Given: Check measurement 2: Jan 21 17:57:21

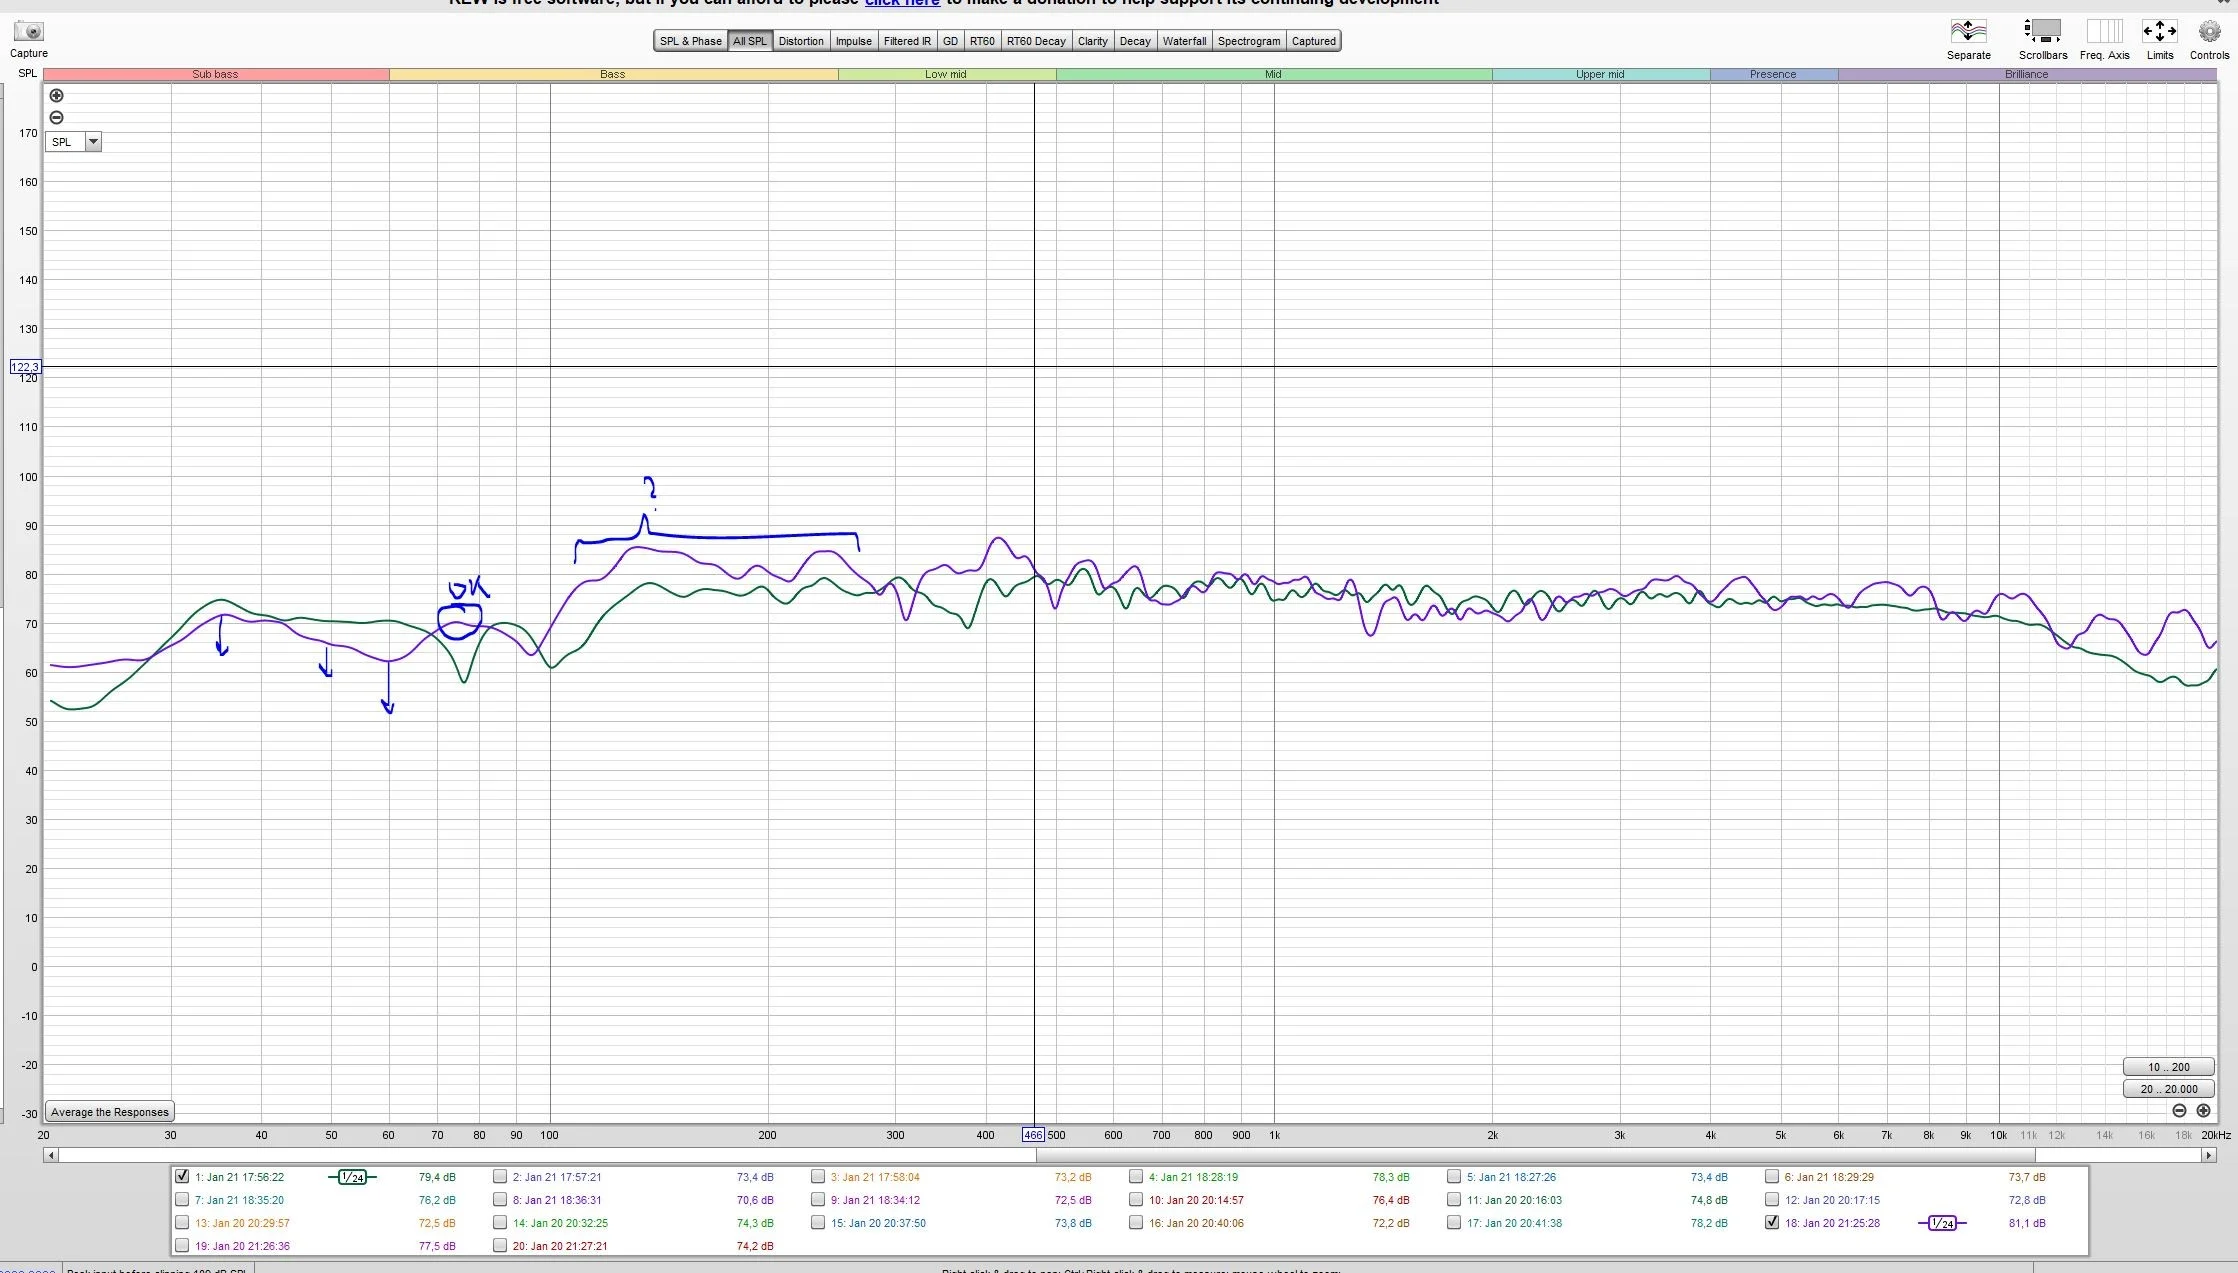Looking at the screenshot, I should point(500,1177).
